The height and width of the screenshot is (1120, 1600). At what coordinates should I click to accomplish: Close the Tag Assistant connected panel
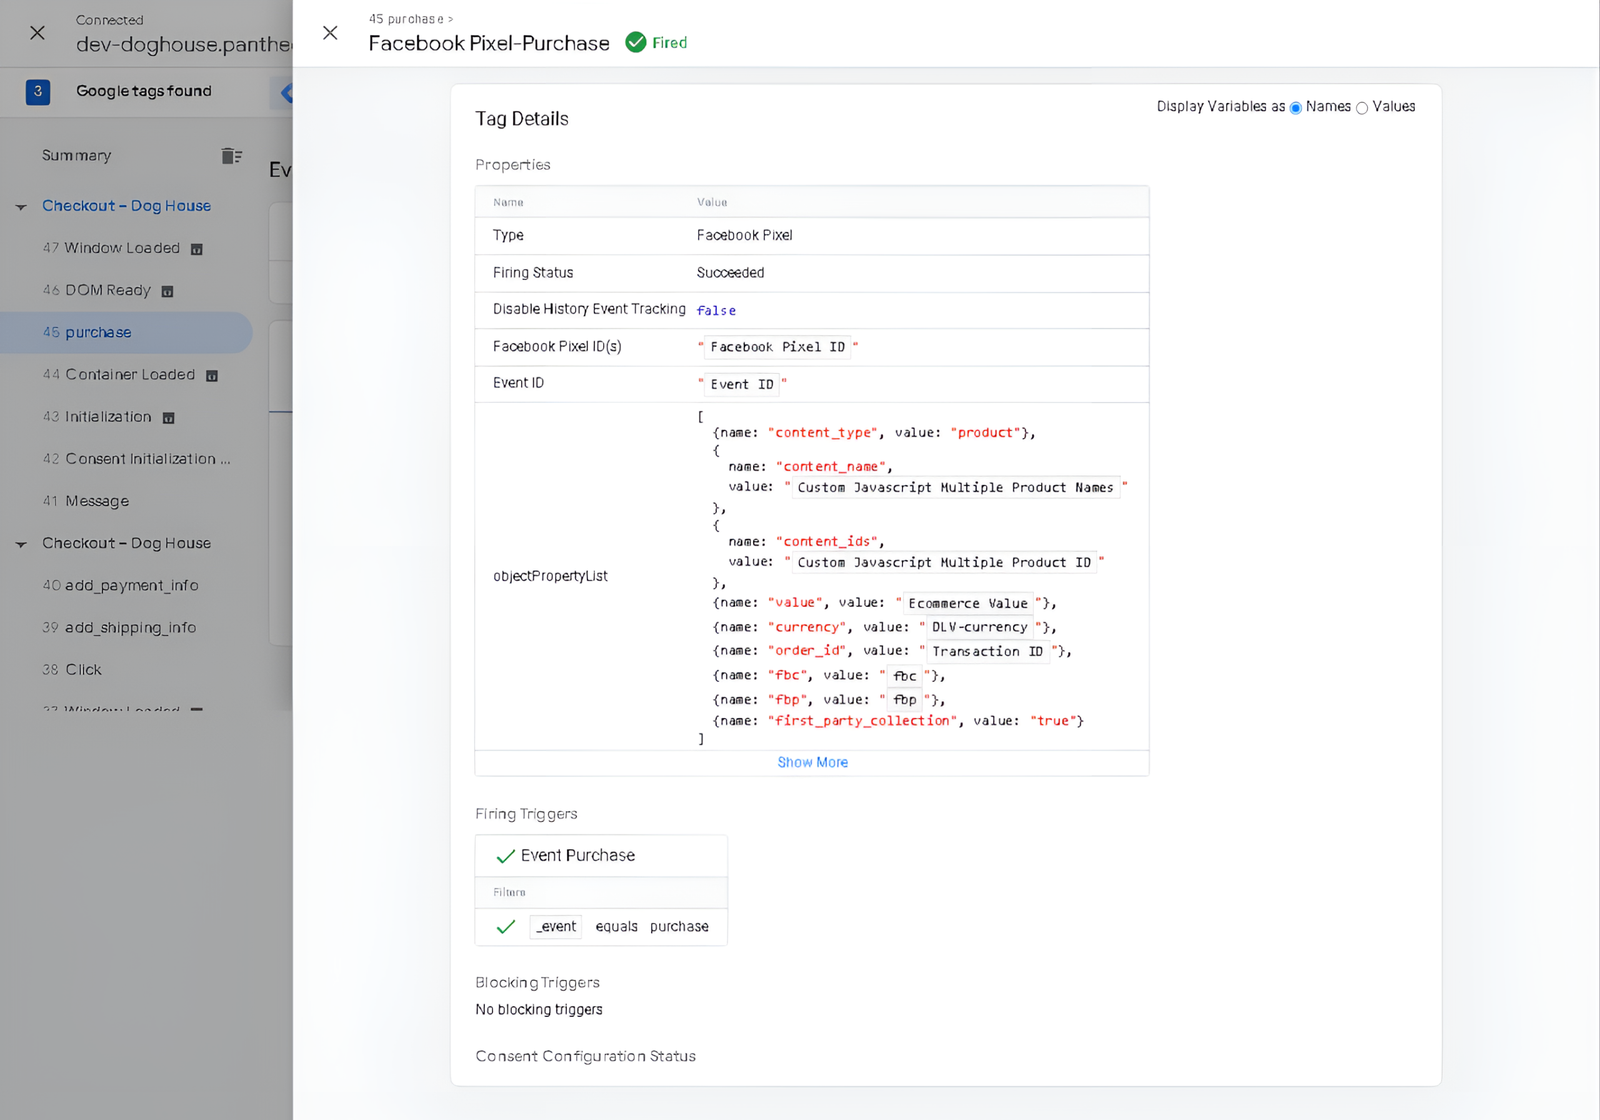click(37, 33)
